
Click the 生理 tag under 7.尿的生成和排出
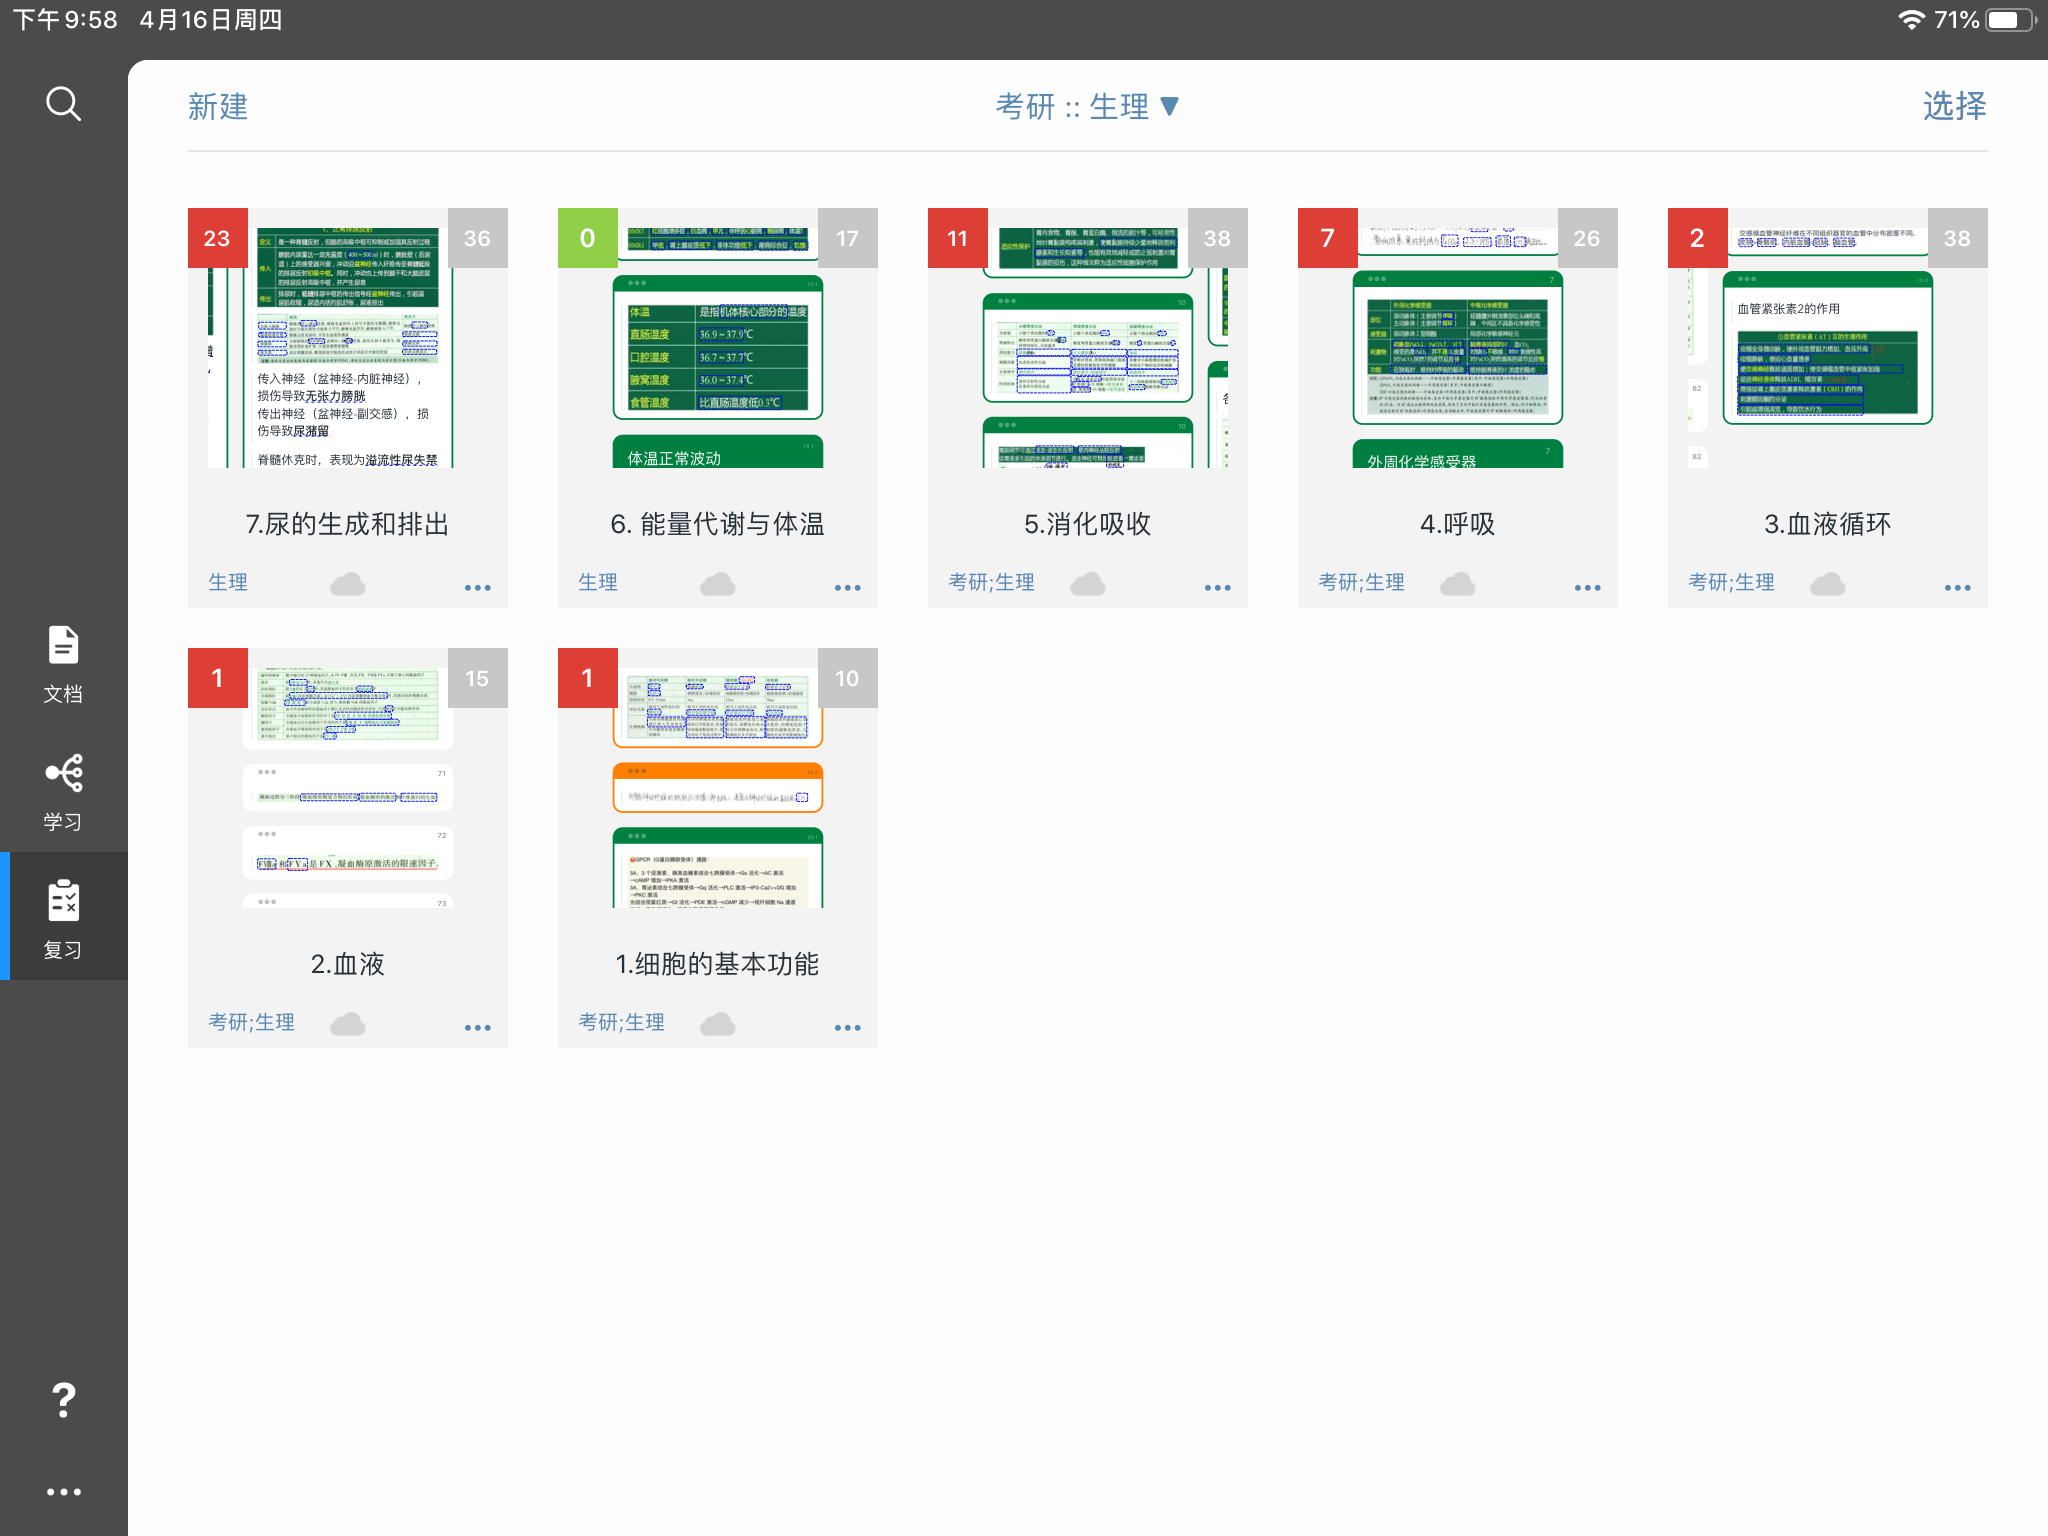pos(228,582)
